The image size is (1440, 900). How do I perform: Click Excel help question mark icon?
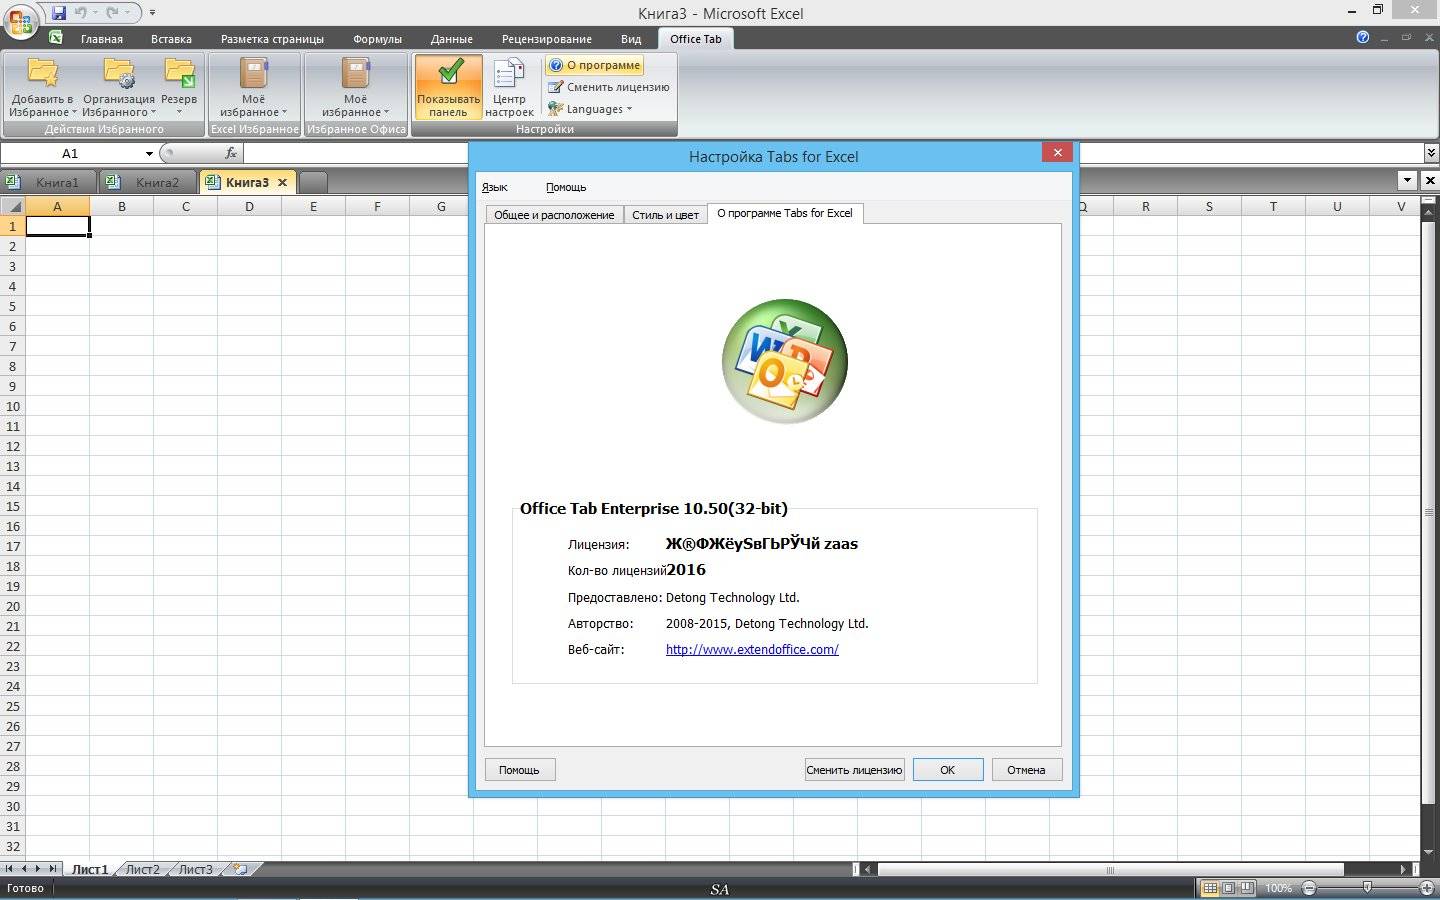click(1362, 37)
